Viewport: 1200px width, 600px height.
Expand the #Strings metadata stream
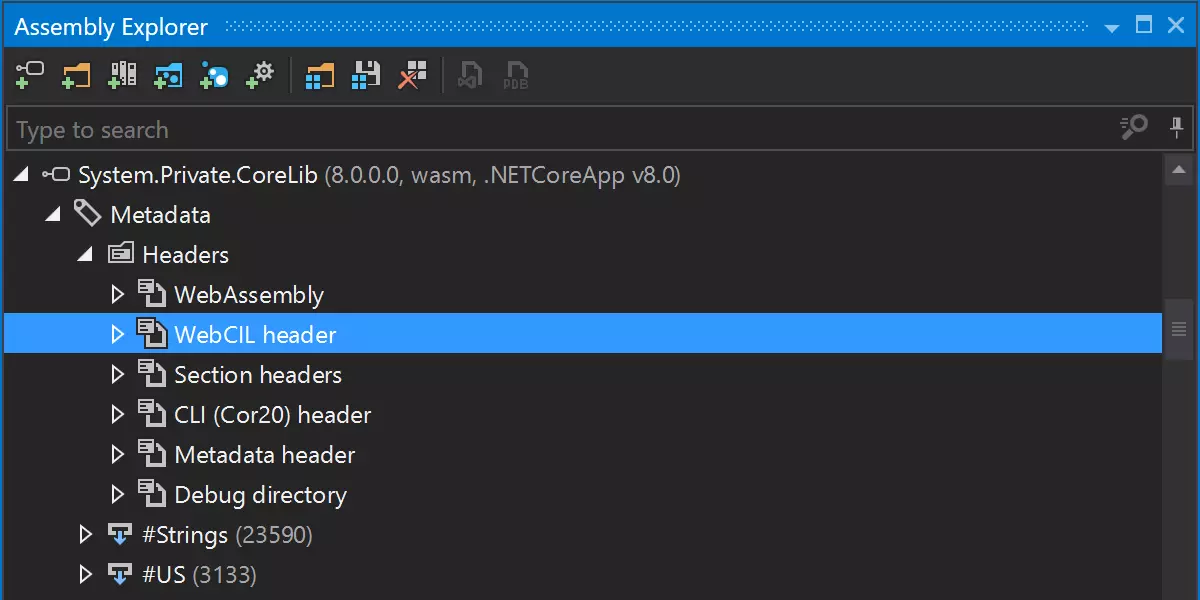coord(86,535)
